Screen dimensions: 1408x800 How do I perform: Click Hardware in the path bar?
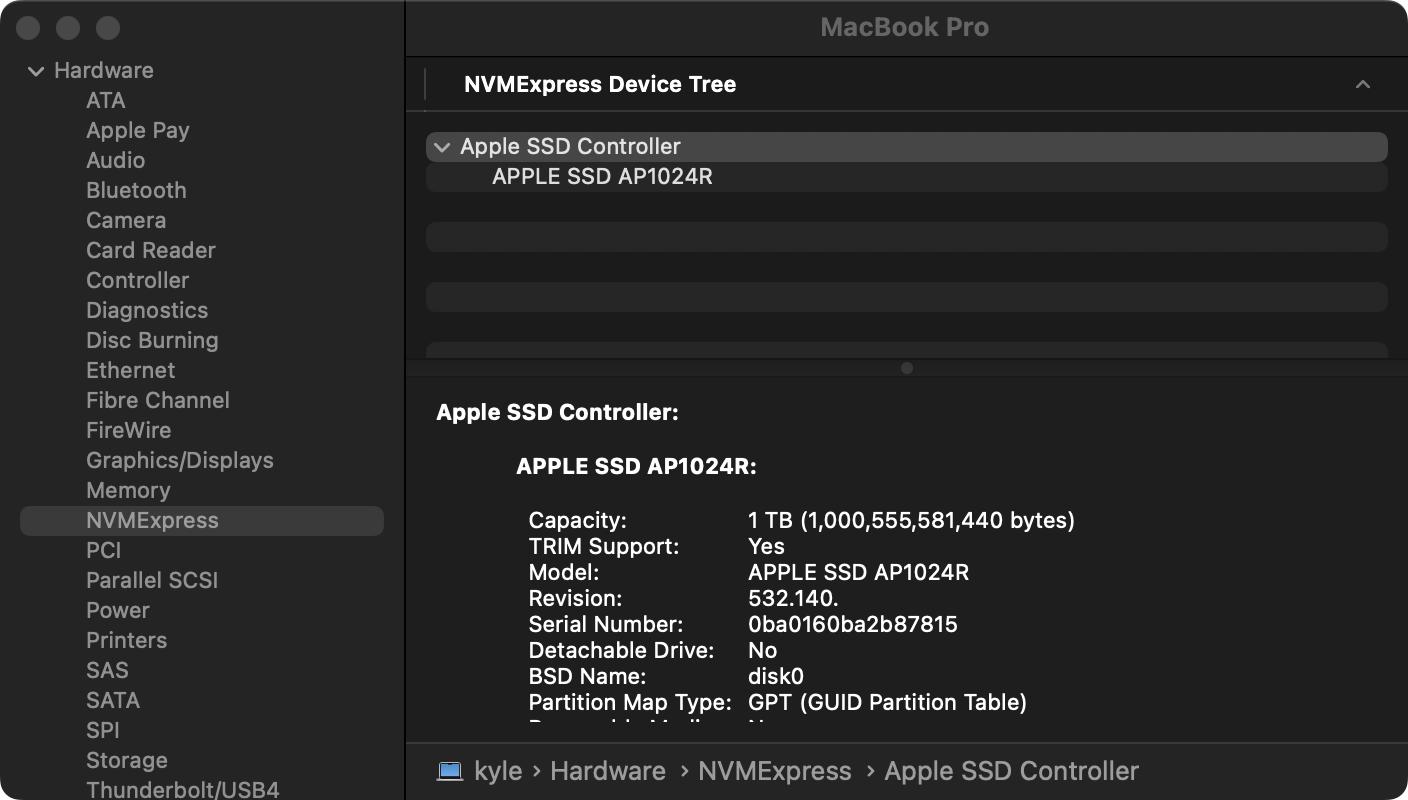pos(608,771)
